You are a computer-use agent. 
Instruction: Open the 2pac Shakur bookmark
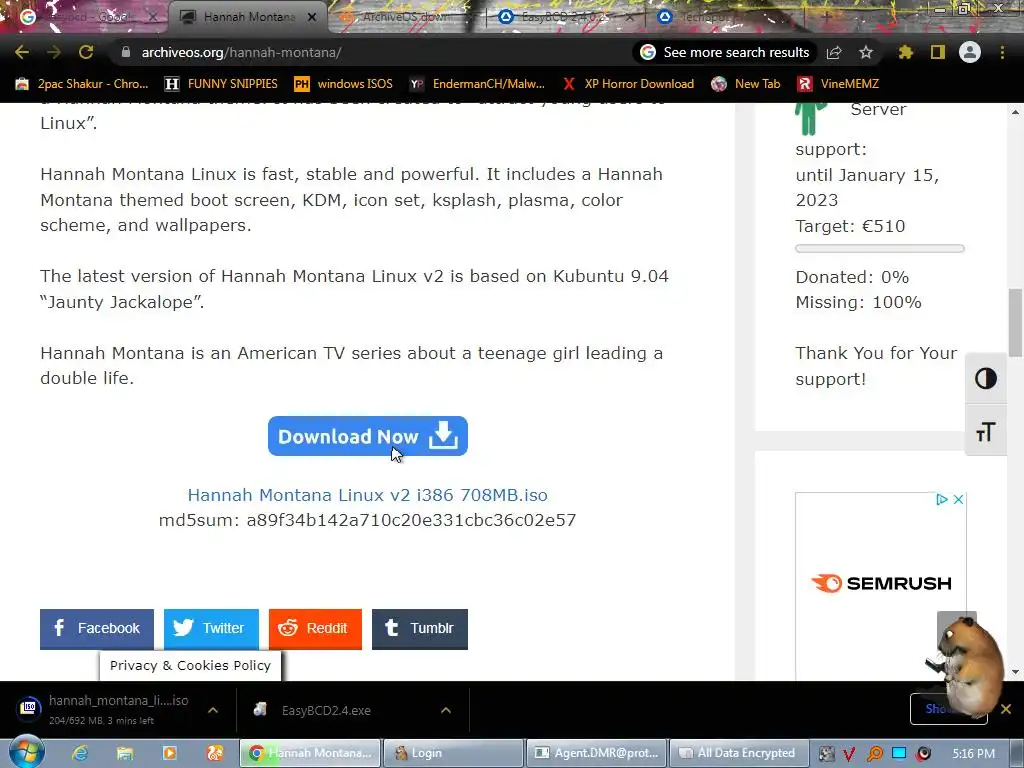(x=82, y=84)
